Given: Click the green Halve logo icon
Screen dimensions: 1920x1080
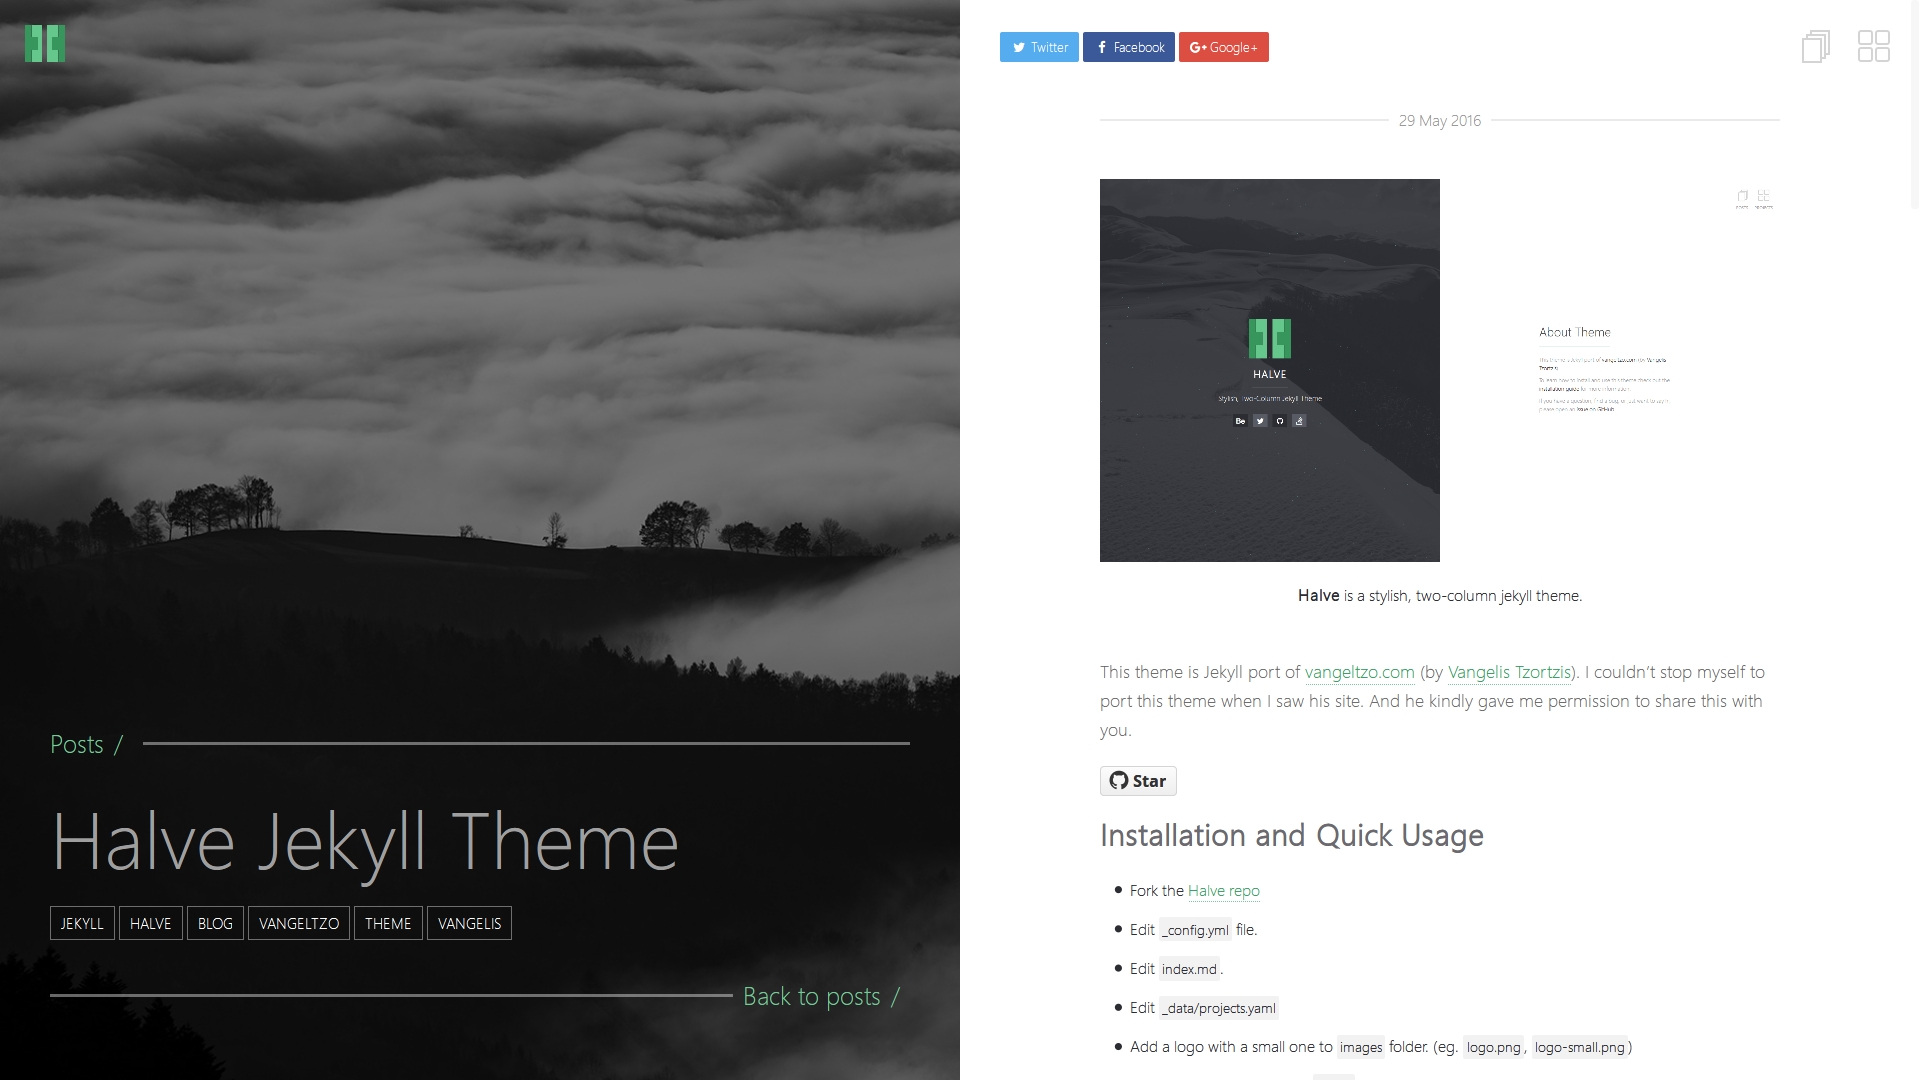Looking at the screenshot, I should point(45,44).
